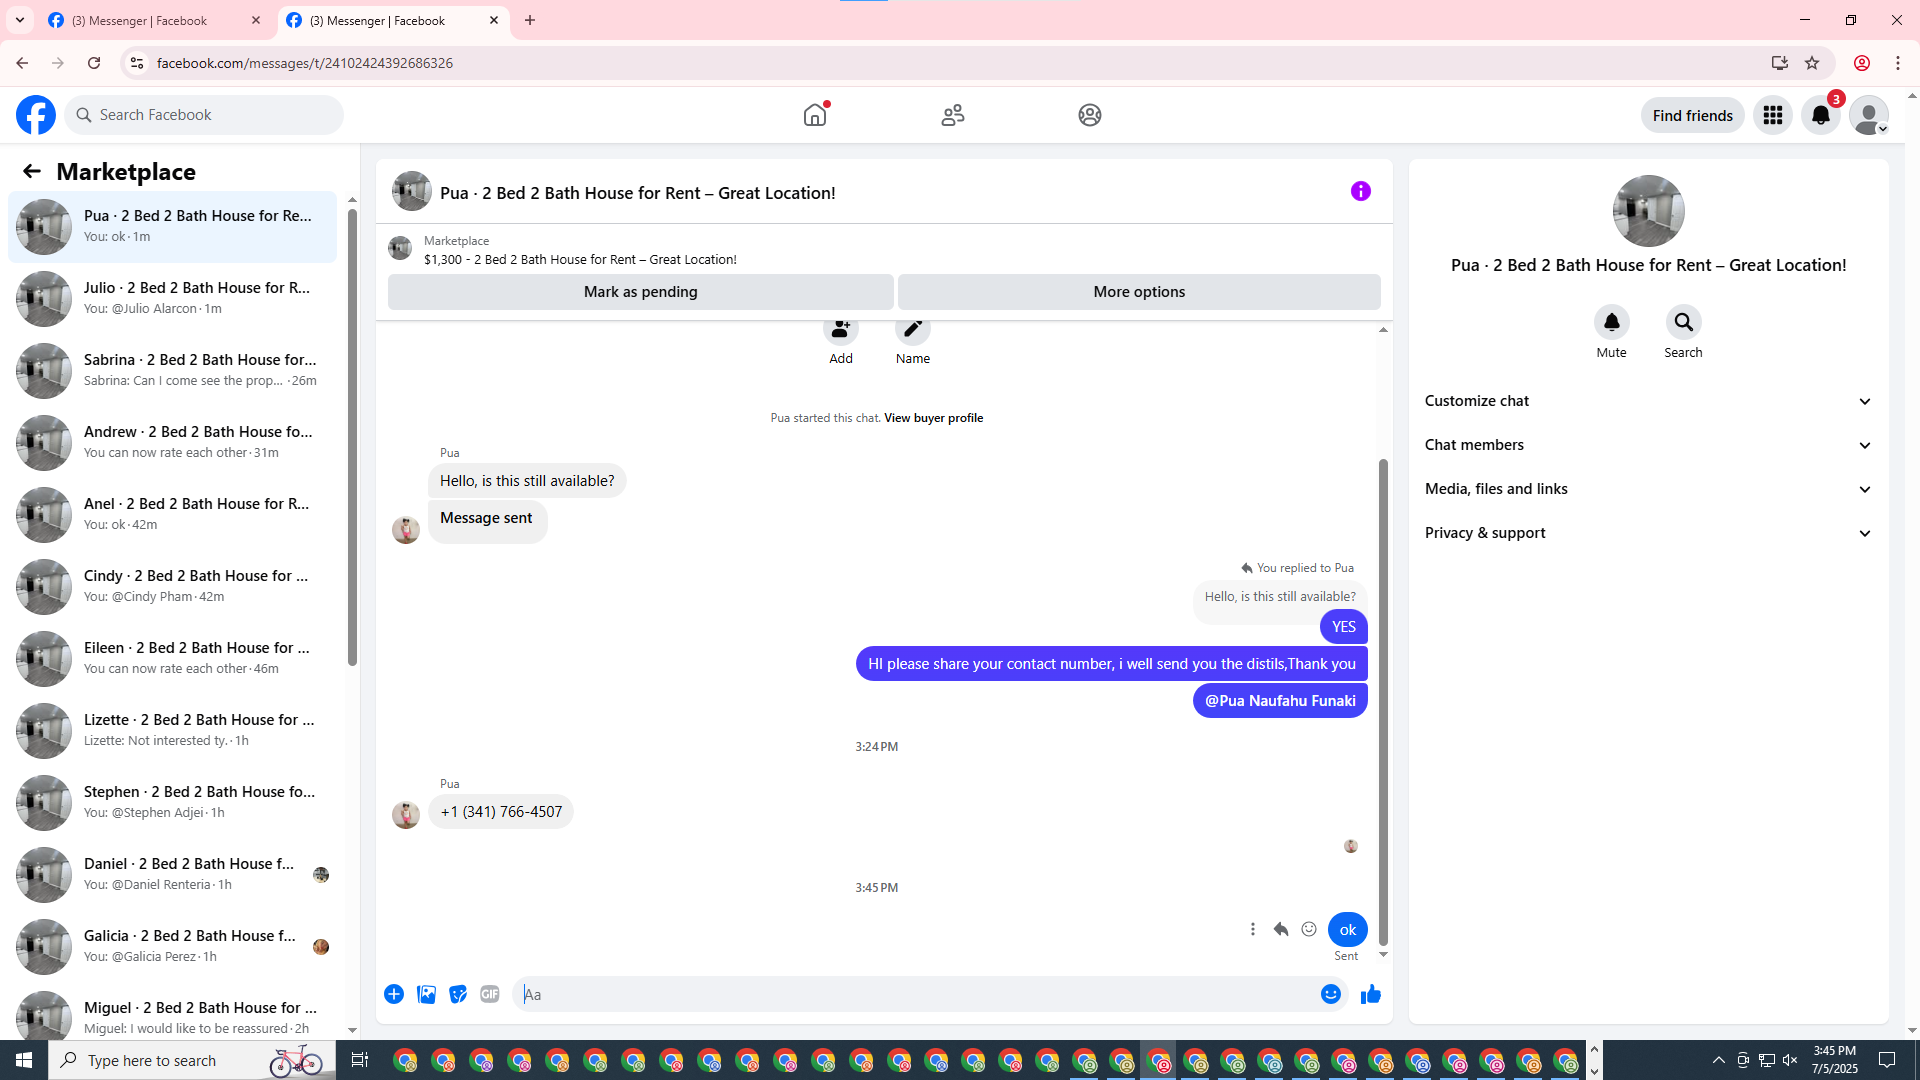Viewport: 1920px width, 1080px height.
Task: Open the sticker picker icon
Action: coord(458,994)
